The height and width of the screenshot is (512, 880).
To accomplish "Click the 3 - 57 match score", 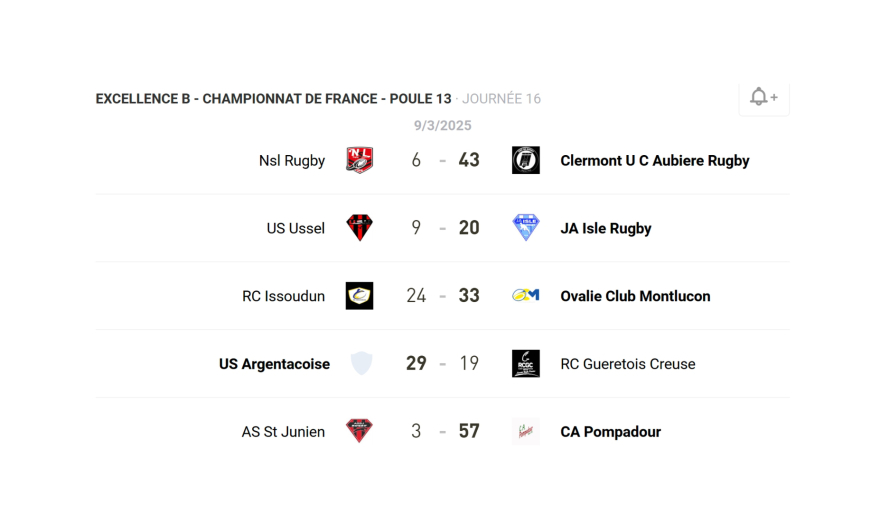I will click(x=442, y=432).
